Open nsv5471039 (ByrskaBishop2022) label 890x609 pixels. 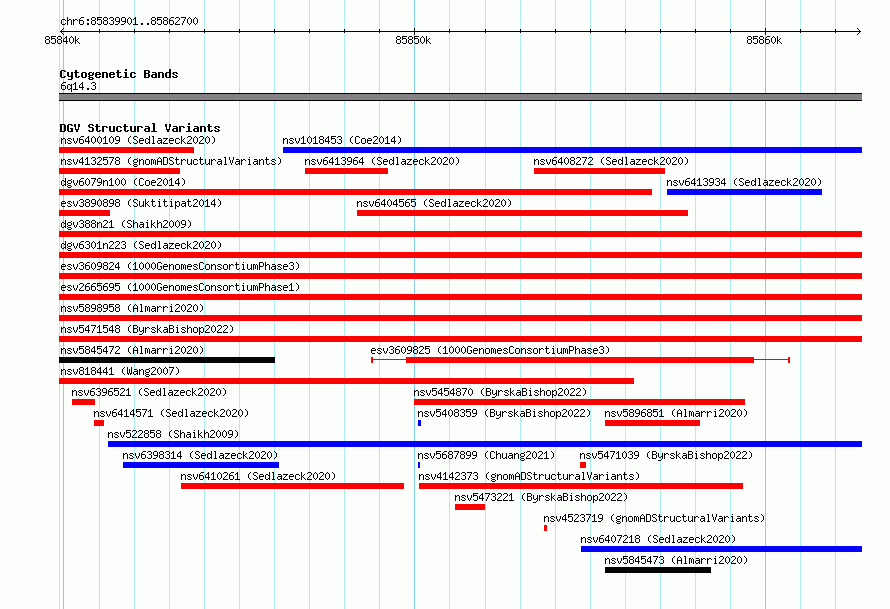(666, 455)
